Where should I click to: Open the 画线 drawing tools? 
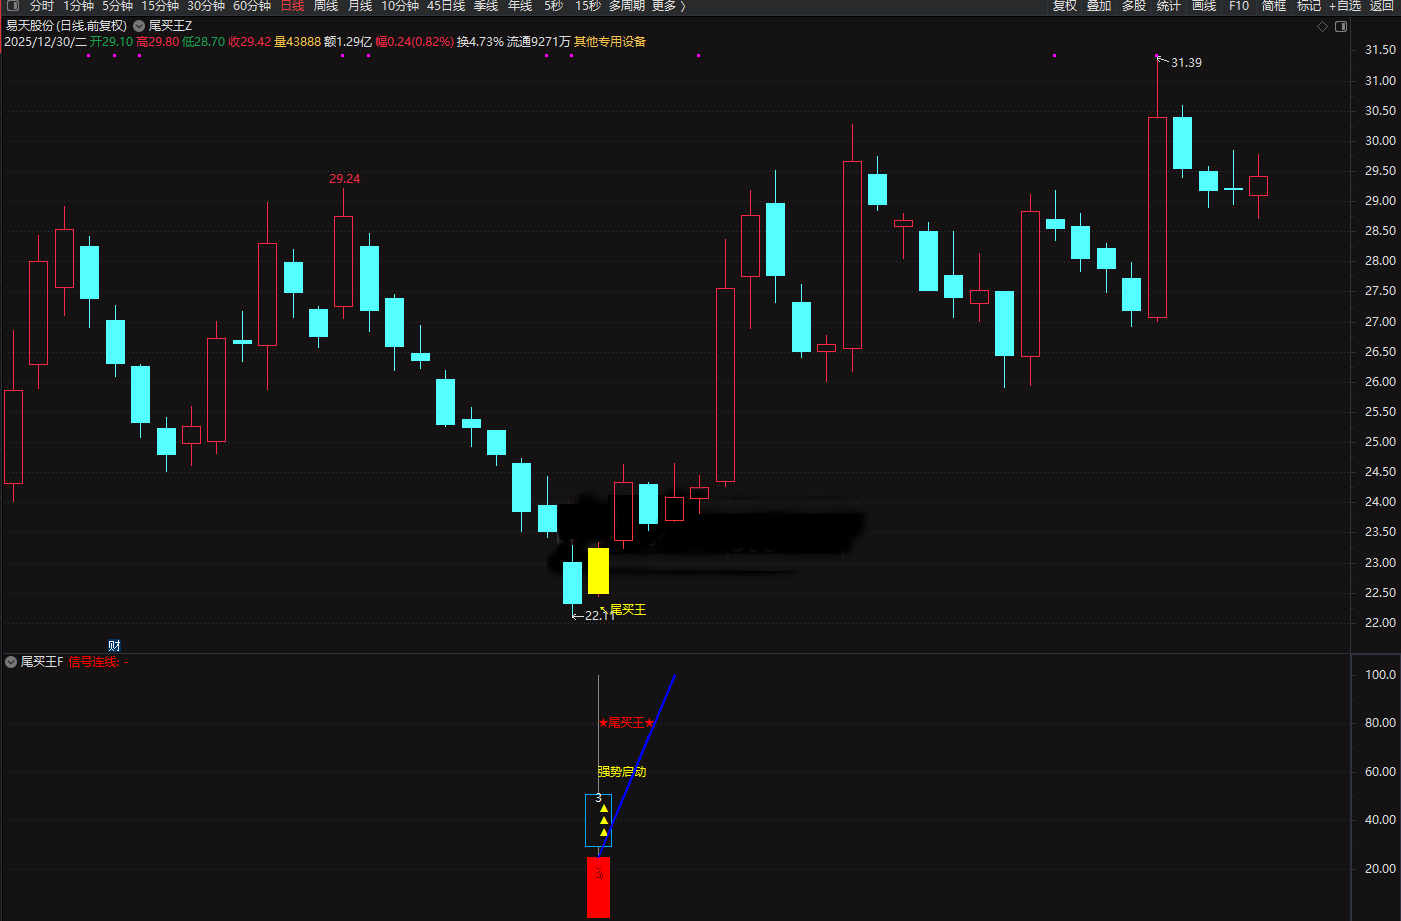pos(1204,6)
